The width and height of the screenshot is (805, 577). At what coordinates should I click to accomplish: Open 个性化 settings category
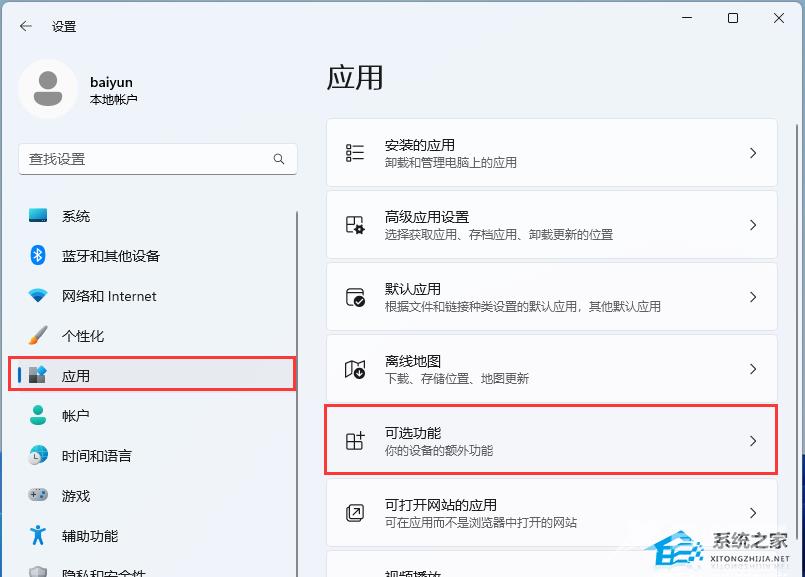coord(152,336)
